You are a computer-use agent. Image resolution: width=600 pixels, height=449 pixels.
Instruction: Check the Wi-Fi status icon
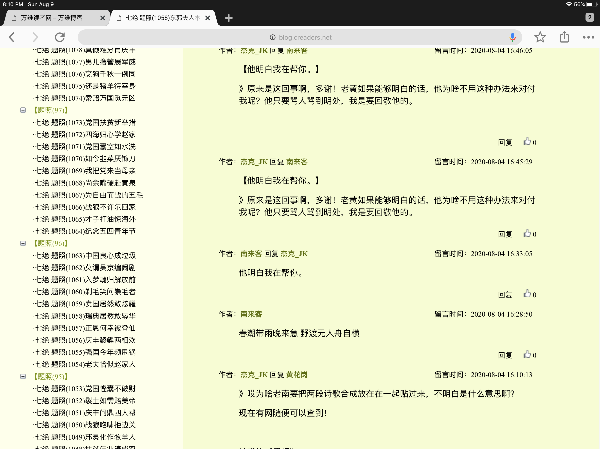point(569,4)
